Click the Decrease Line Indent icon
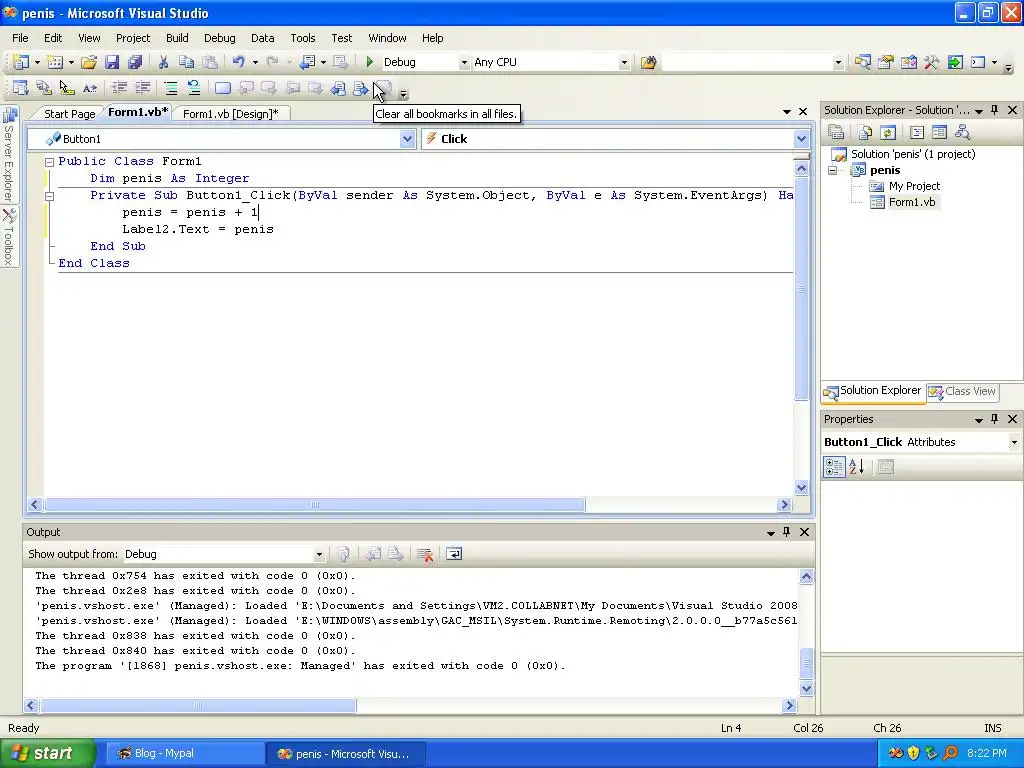 120,88
